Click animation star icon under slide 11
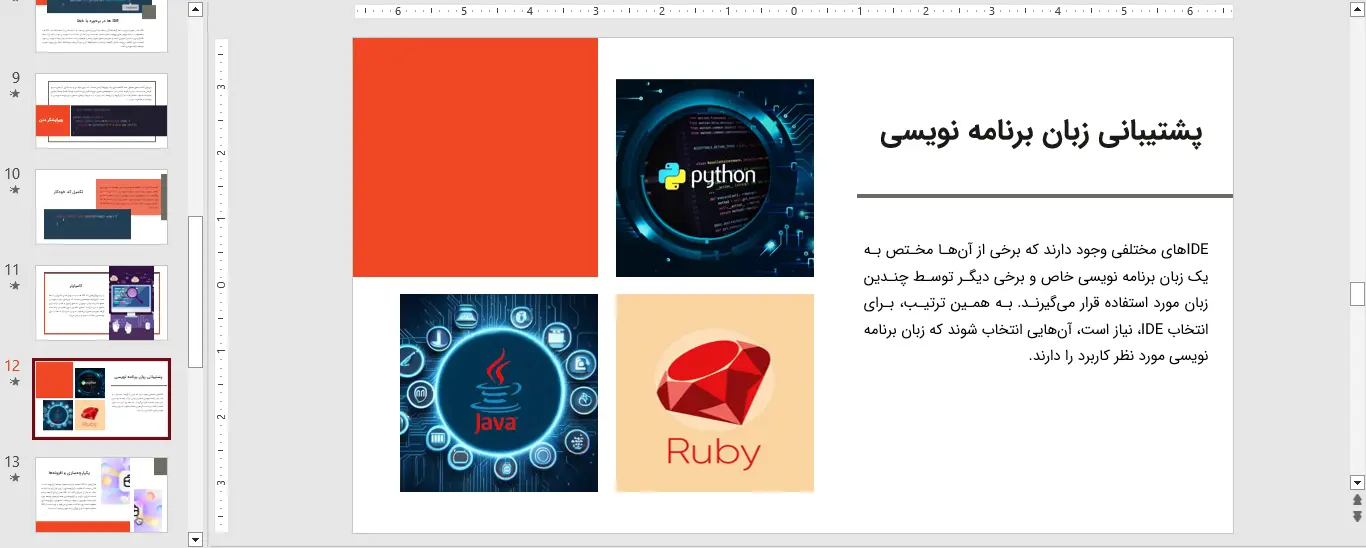1366x548 pixels. click(14, 286)
